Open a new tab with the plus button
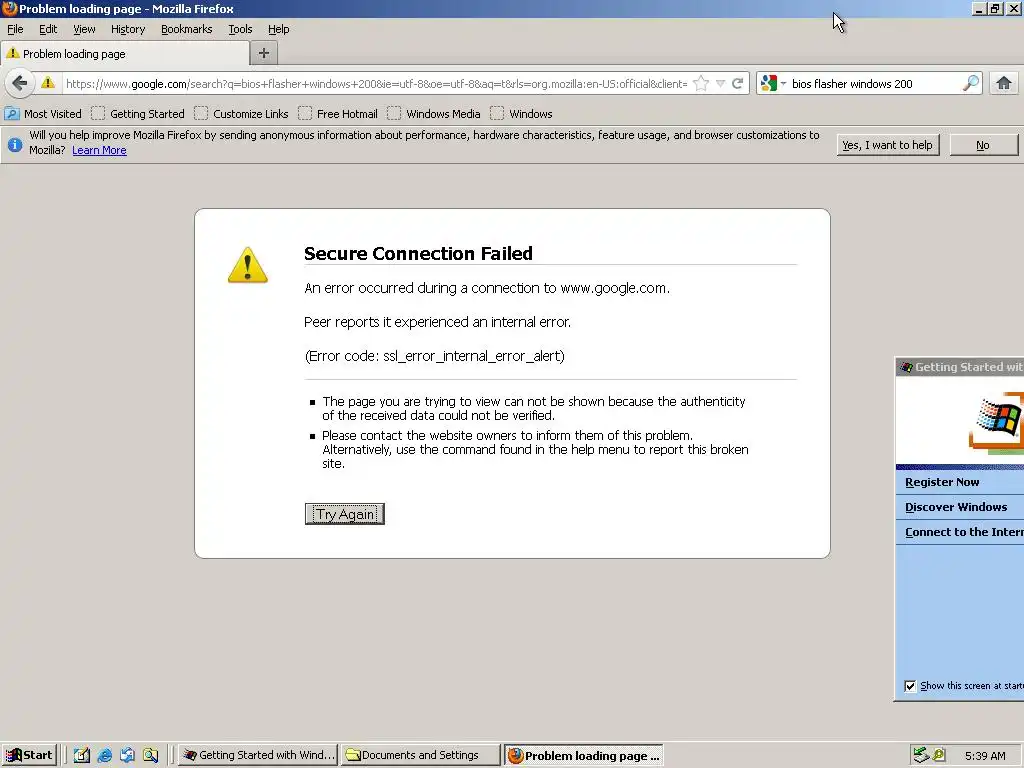Screen dimensions: 1024x768 264,54
